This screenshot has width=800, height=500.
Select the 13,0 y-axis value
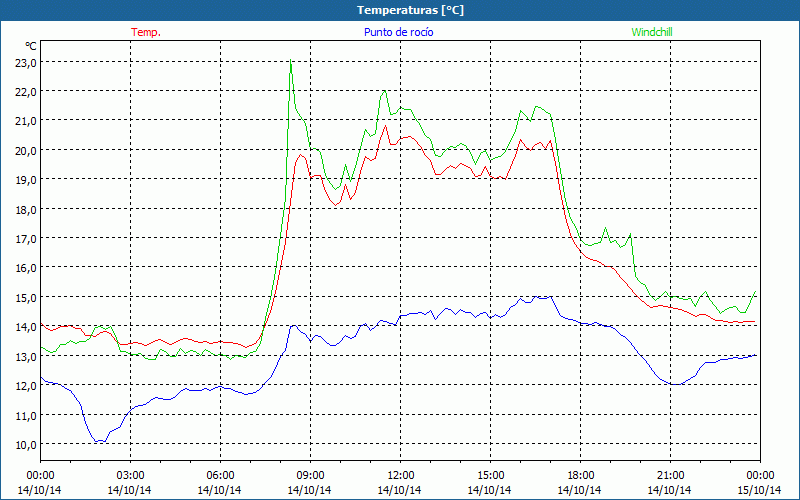[27, 356]
